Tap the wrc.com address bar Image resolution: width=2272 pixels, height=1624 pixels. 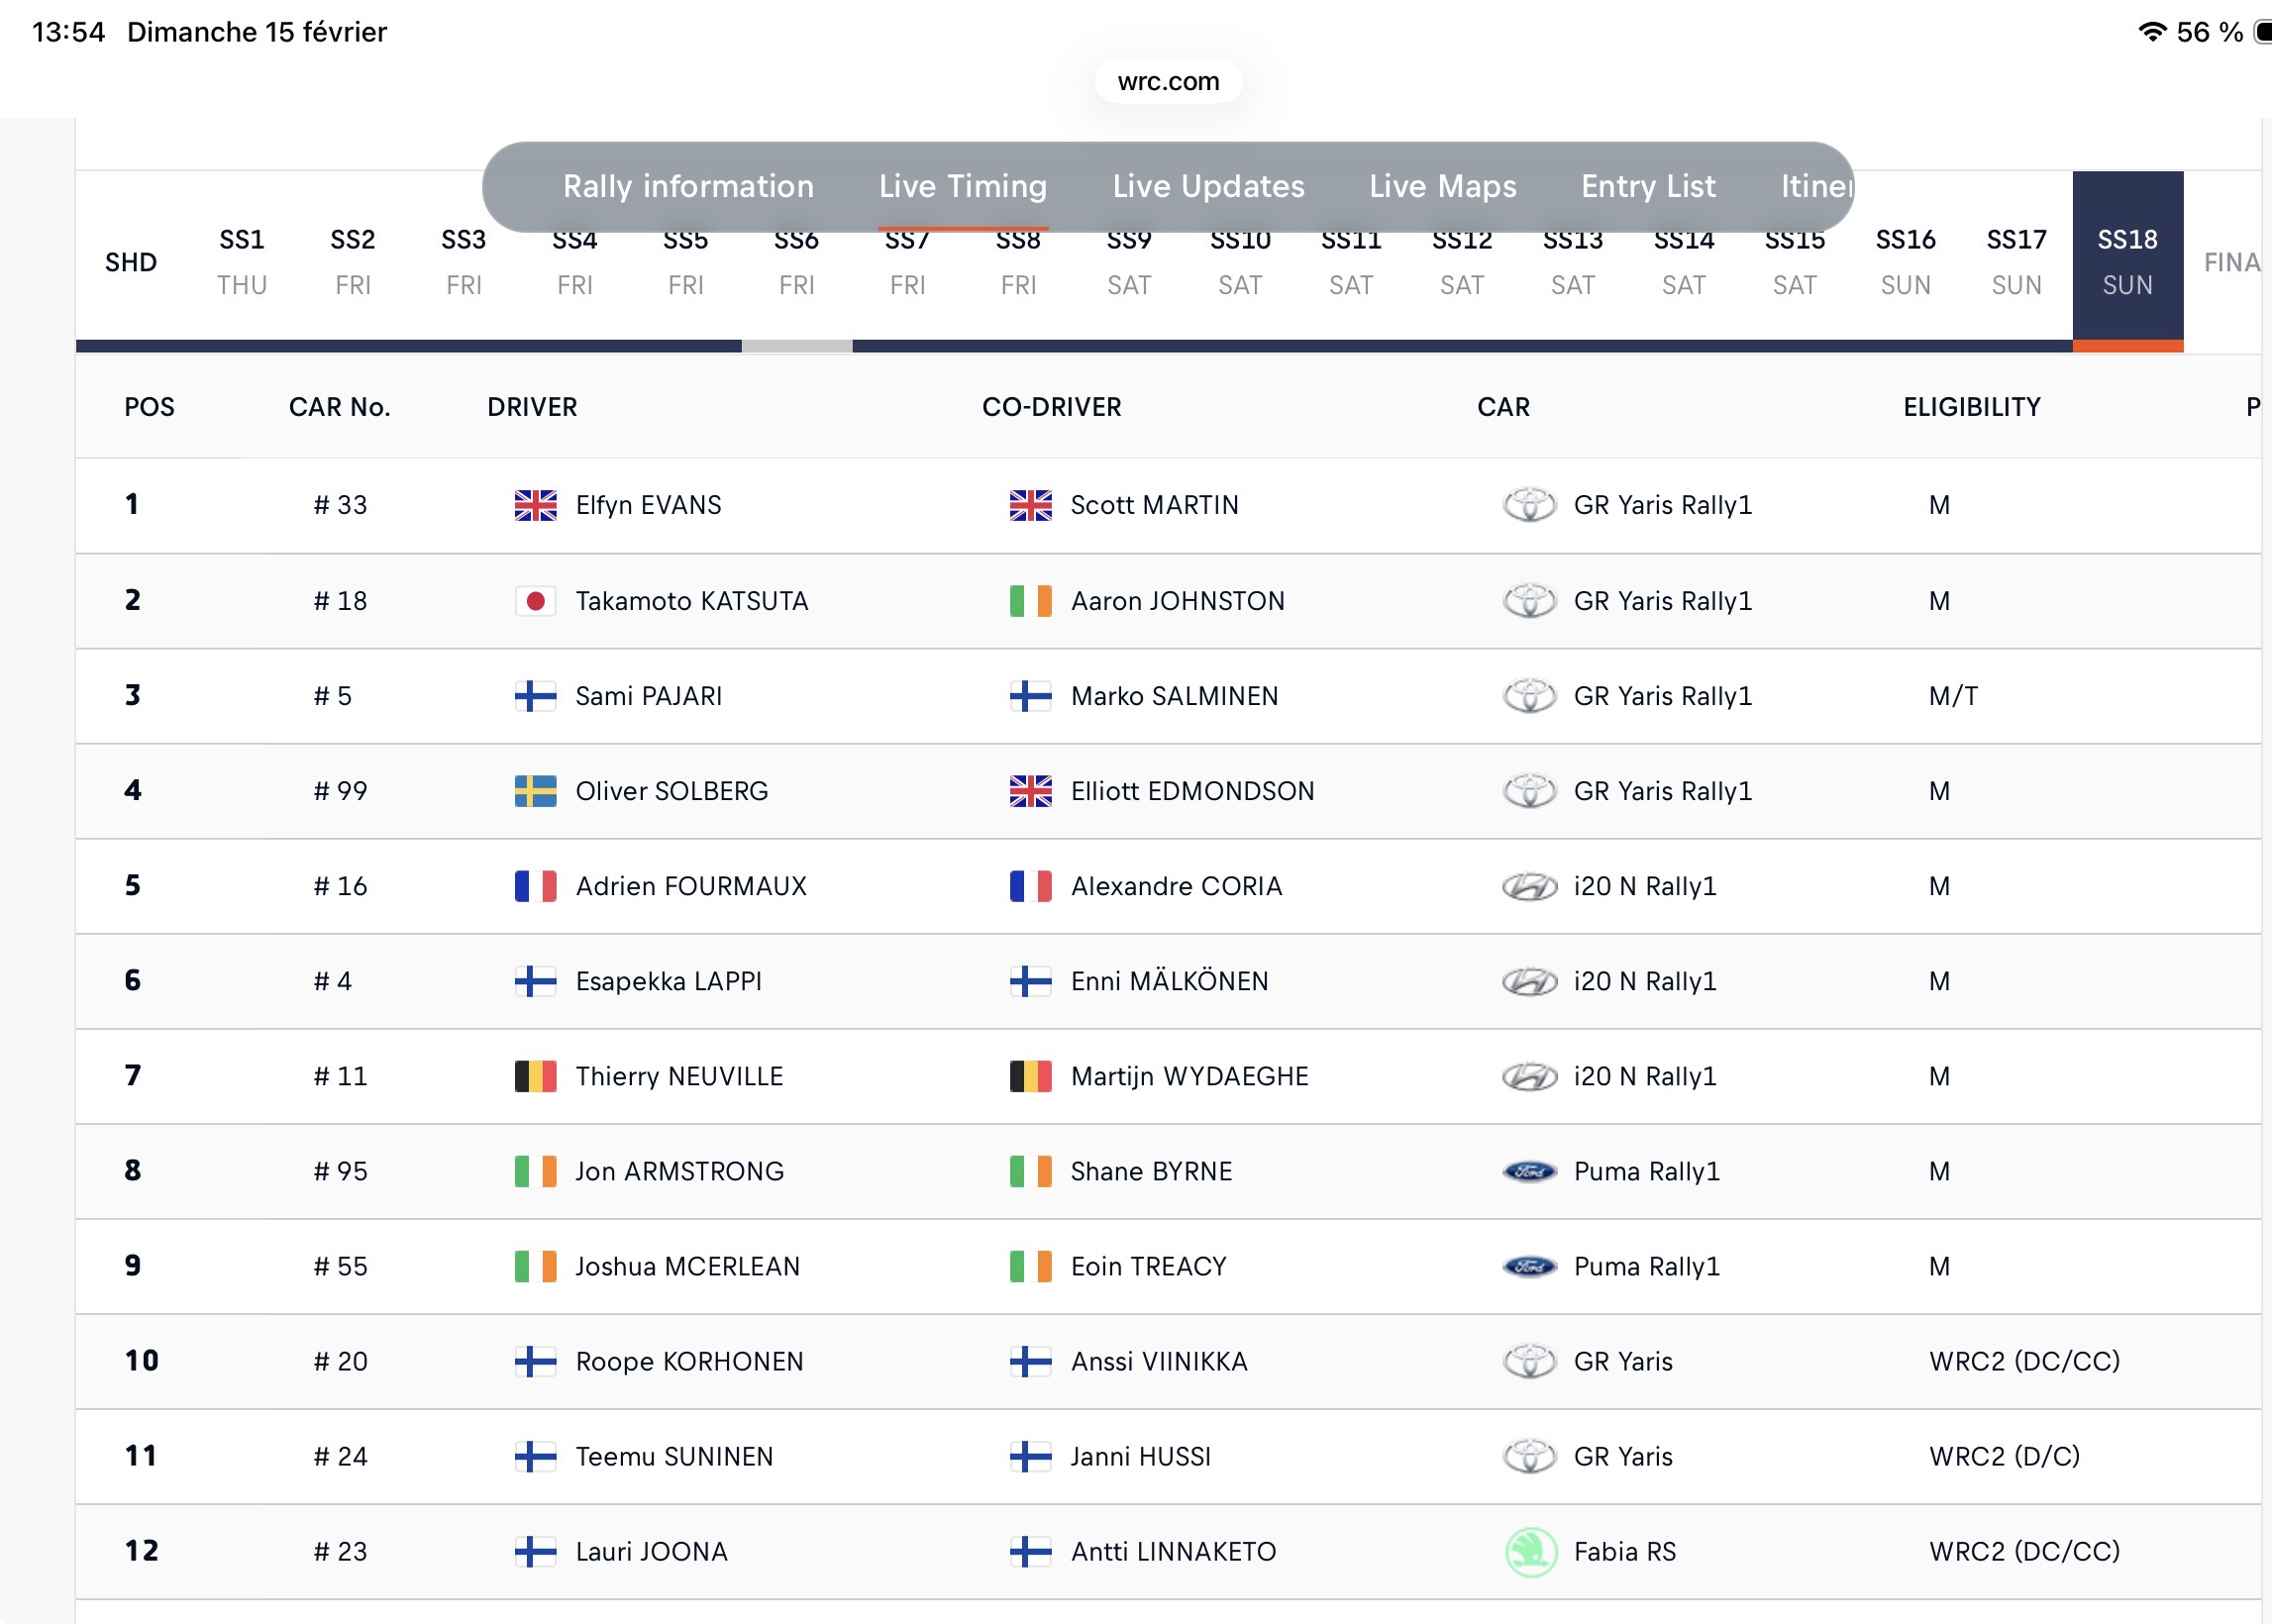1168,81
